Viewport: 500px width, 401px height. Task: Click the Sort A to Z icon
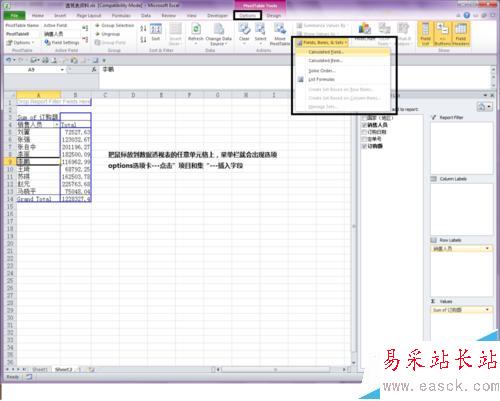pos(143,29)
